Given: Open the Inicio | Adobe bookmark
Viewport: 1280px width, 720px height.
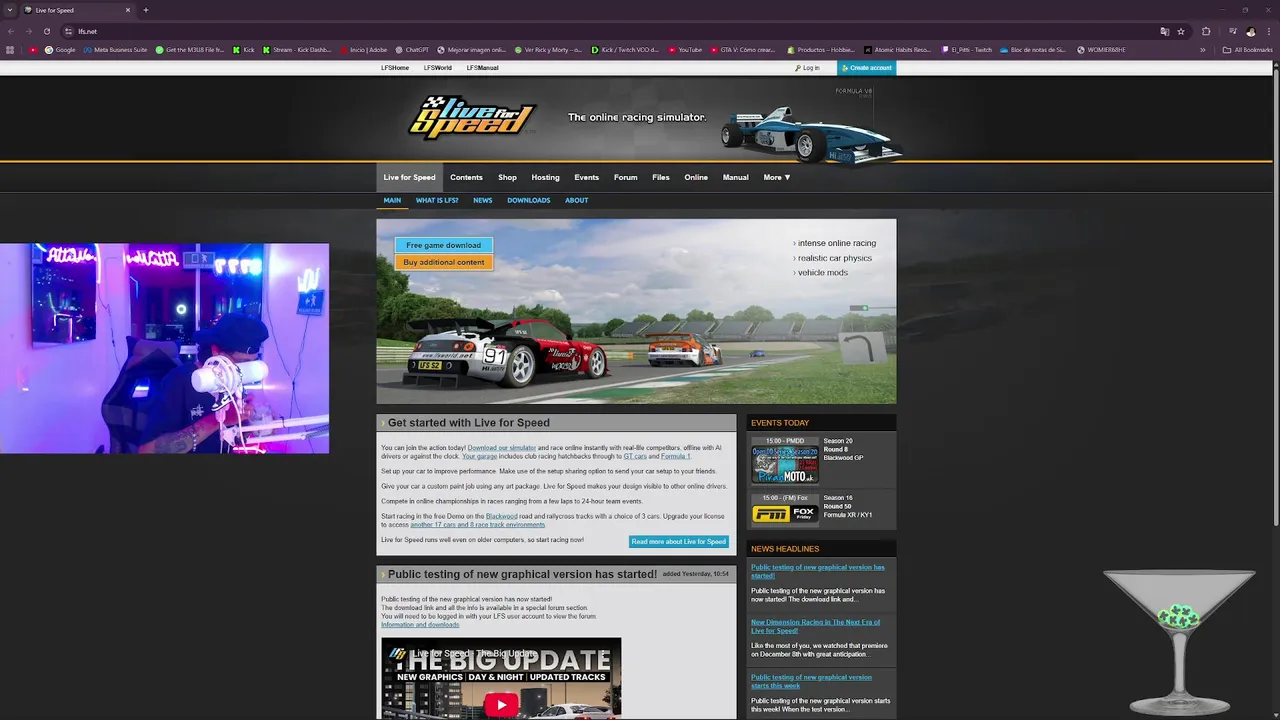Looking at the screenshot, I should point(363,49).
